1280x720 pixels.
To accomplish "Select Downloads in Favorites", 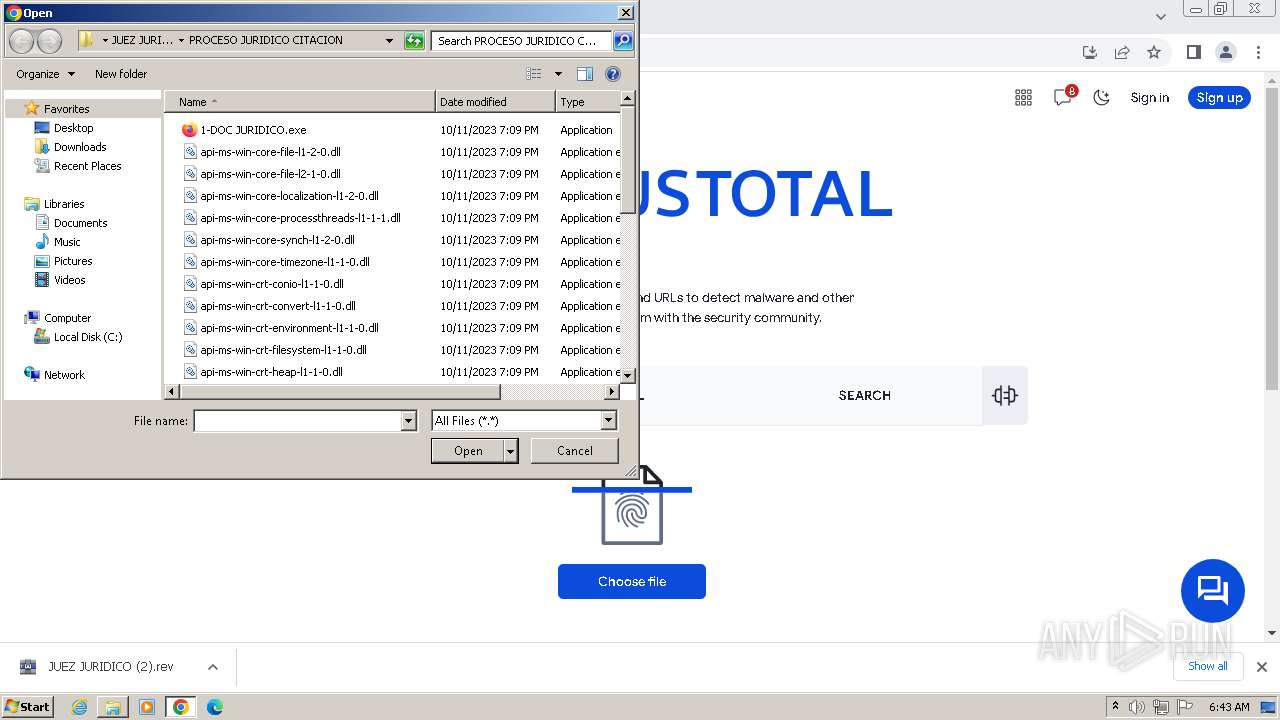I will click(x=80, y=147).
